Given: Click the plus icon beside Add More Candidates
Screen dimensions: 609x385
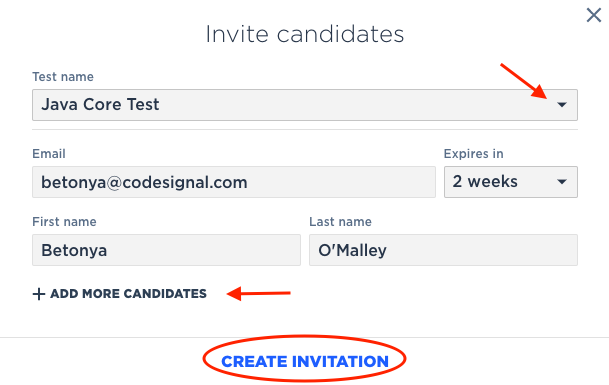Looking at the screenshot, I should (38, 294).
